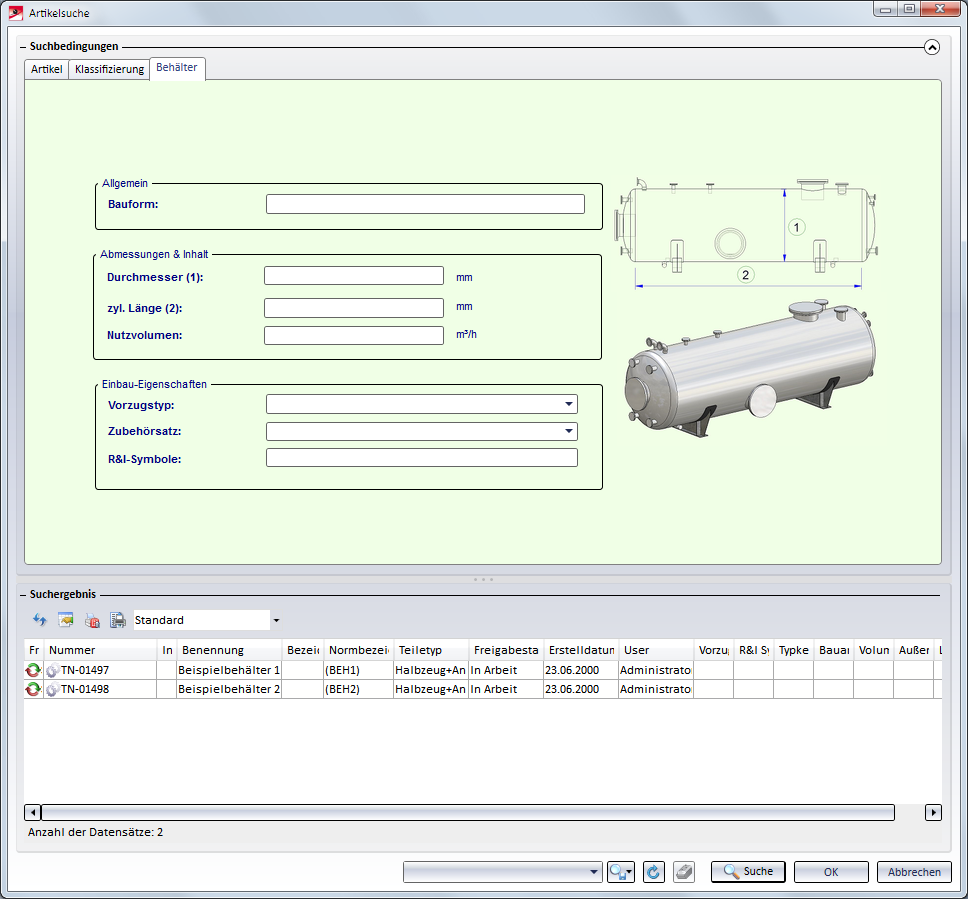Click the Abbrechen button
Viewport: 968px width, 899px height.
[x=914, y=872]
